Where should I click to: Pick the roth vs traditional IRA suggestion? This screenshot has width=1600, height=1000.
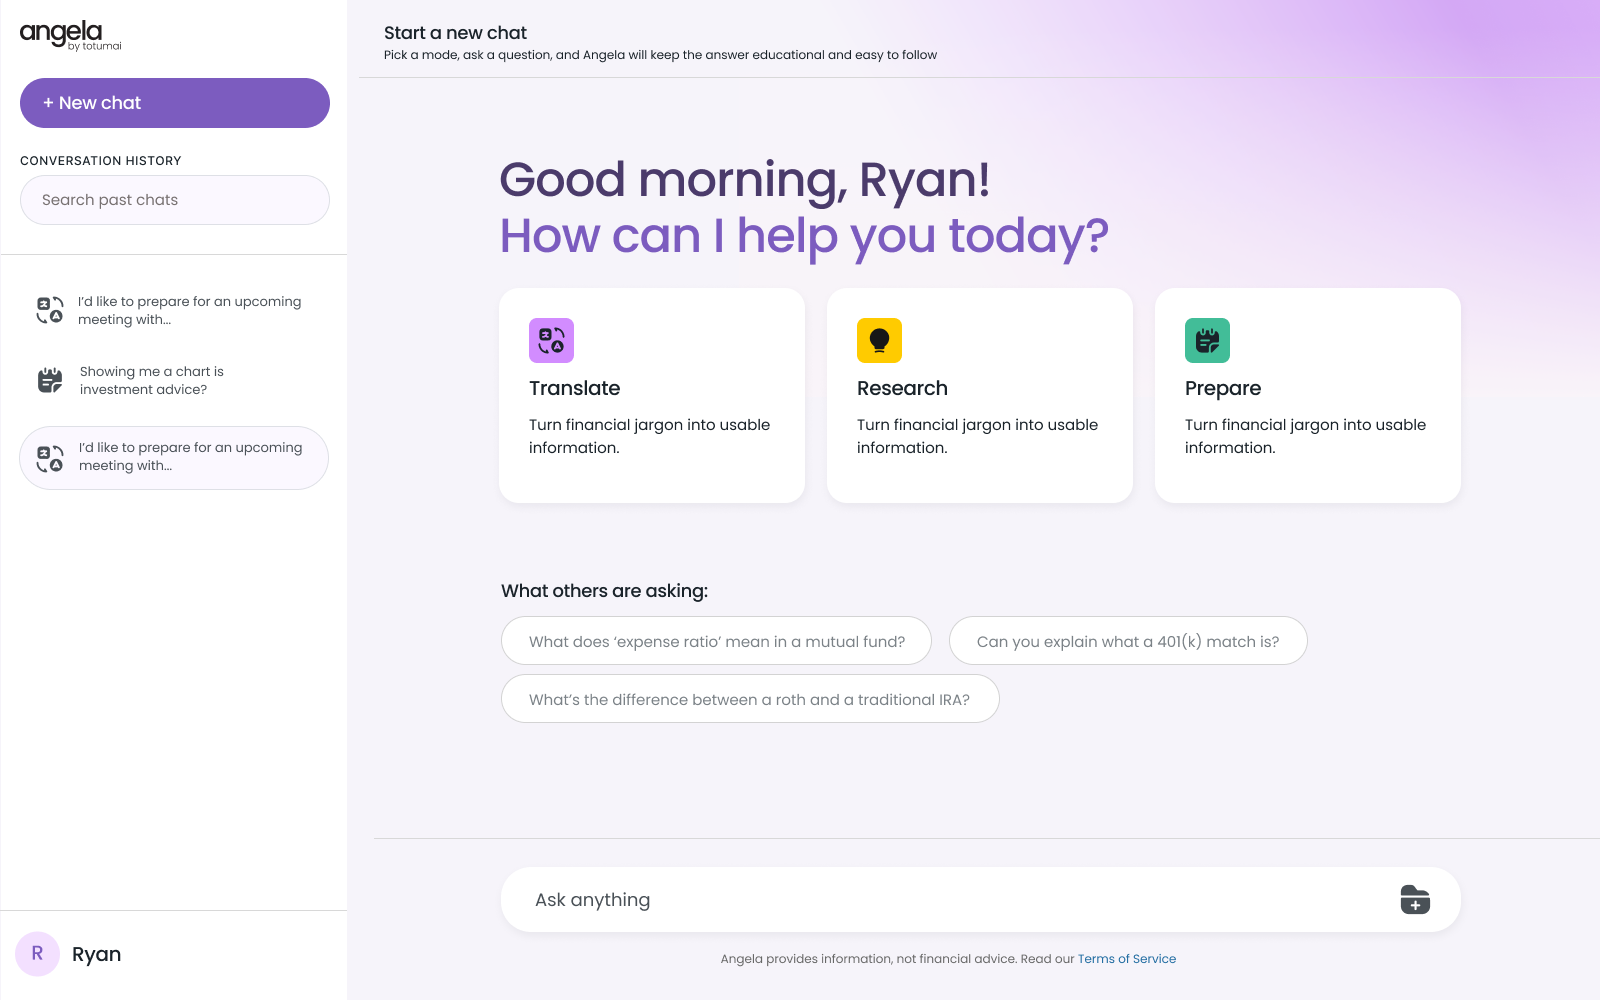click(x=750, y=699)
